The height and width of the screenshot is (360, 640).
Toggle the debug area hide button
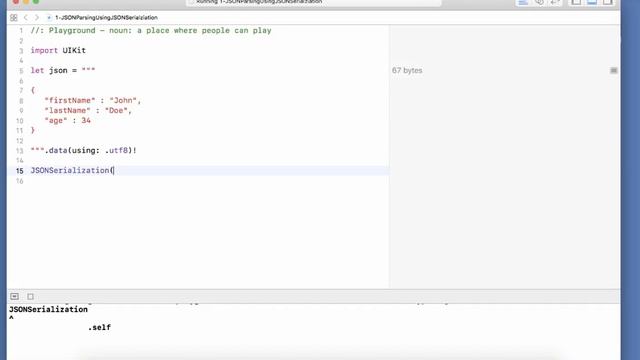click(15, 296)
